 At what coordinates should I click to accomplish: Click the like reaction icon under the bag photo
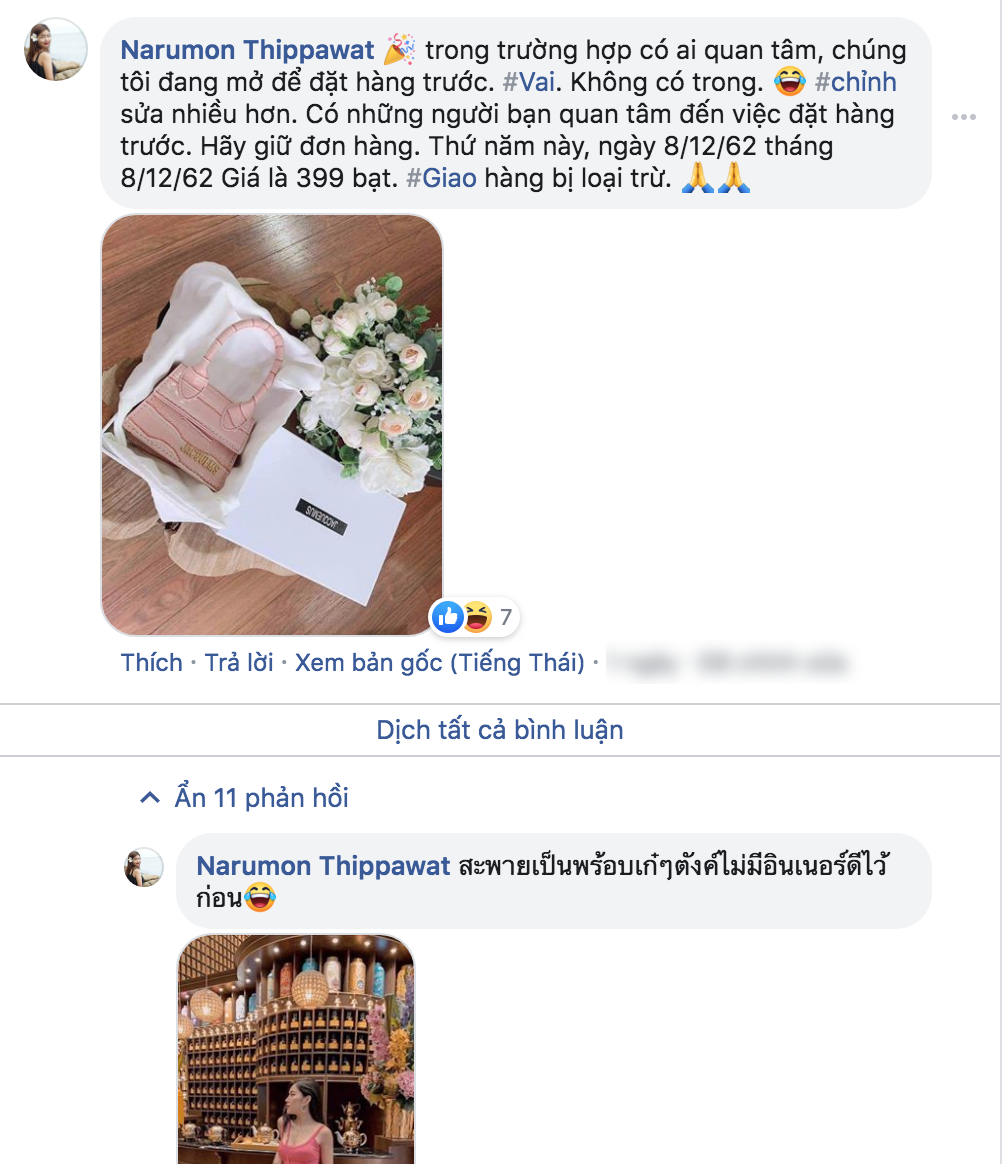448,617
